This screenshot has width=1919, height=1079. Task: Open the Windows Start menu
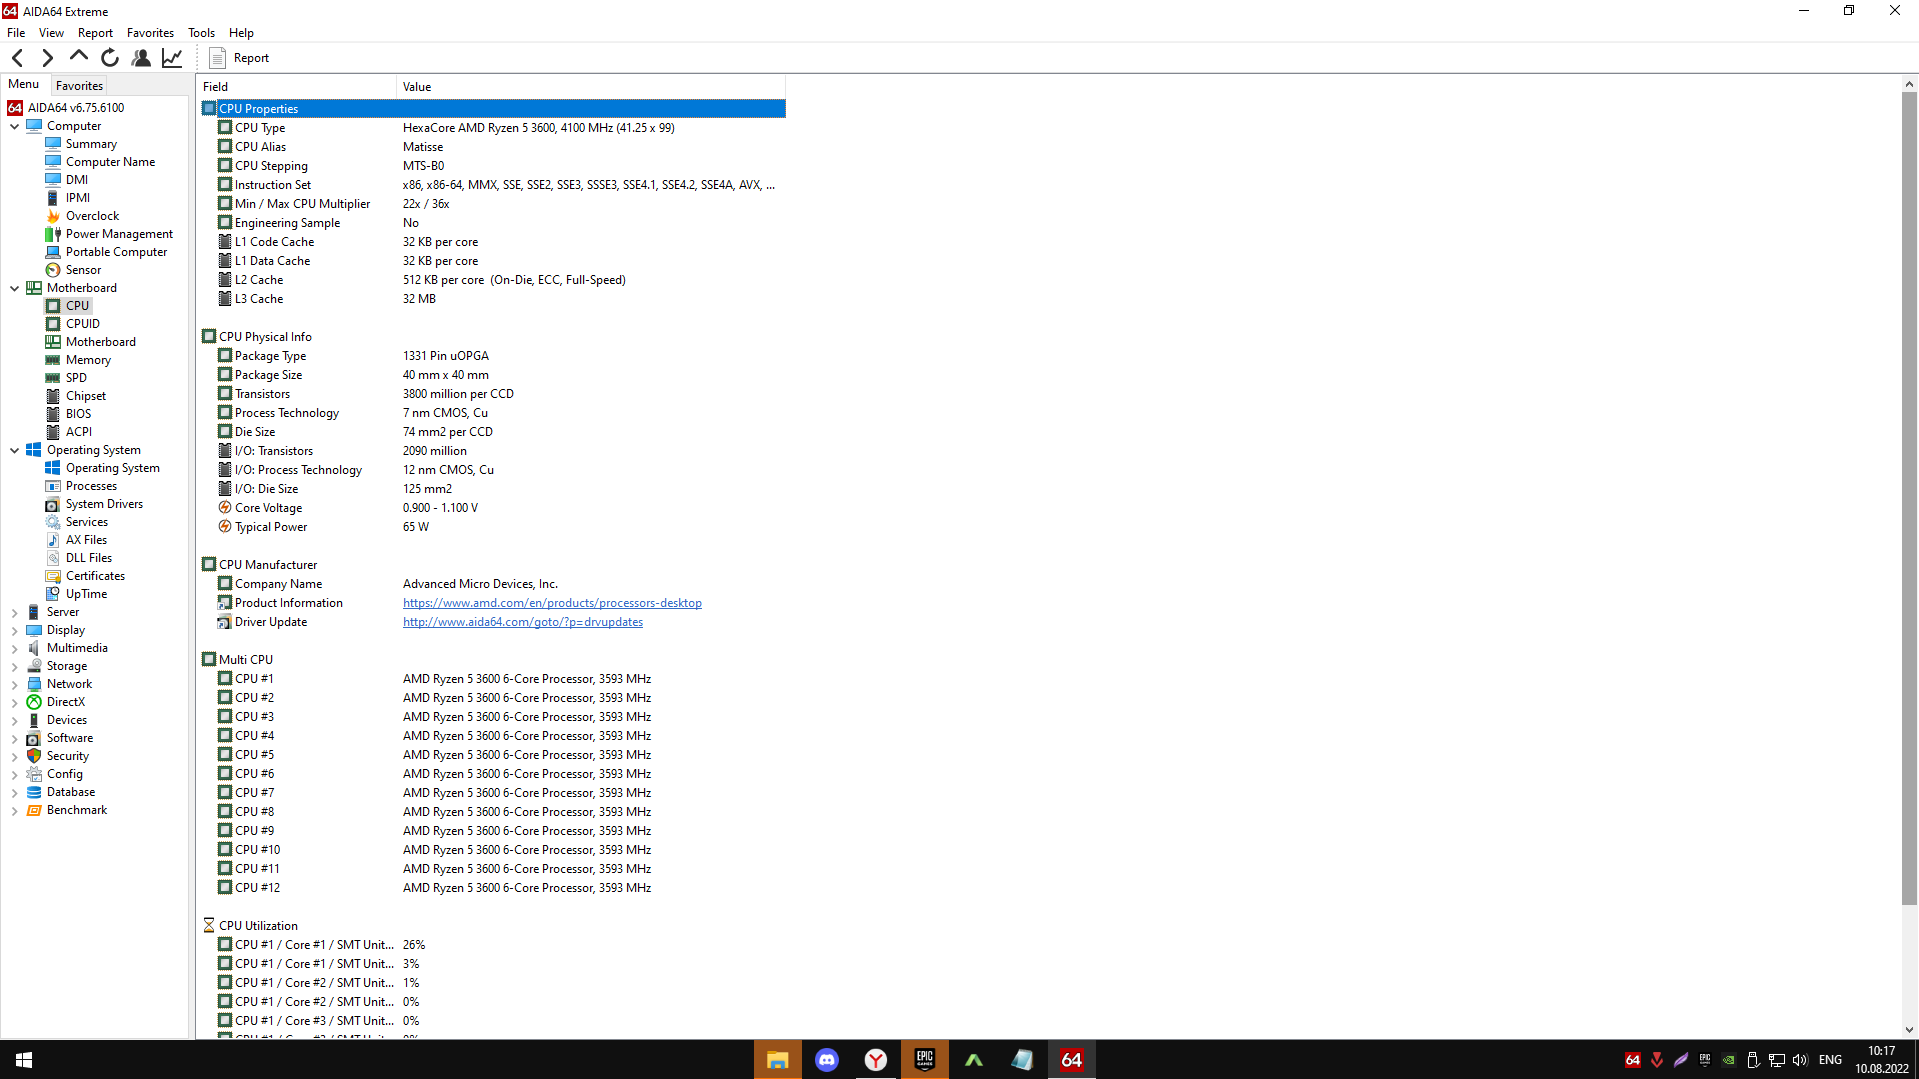[x=24, y=1060]
